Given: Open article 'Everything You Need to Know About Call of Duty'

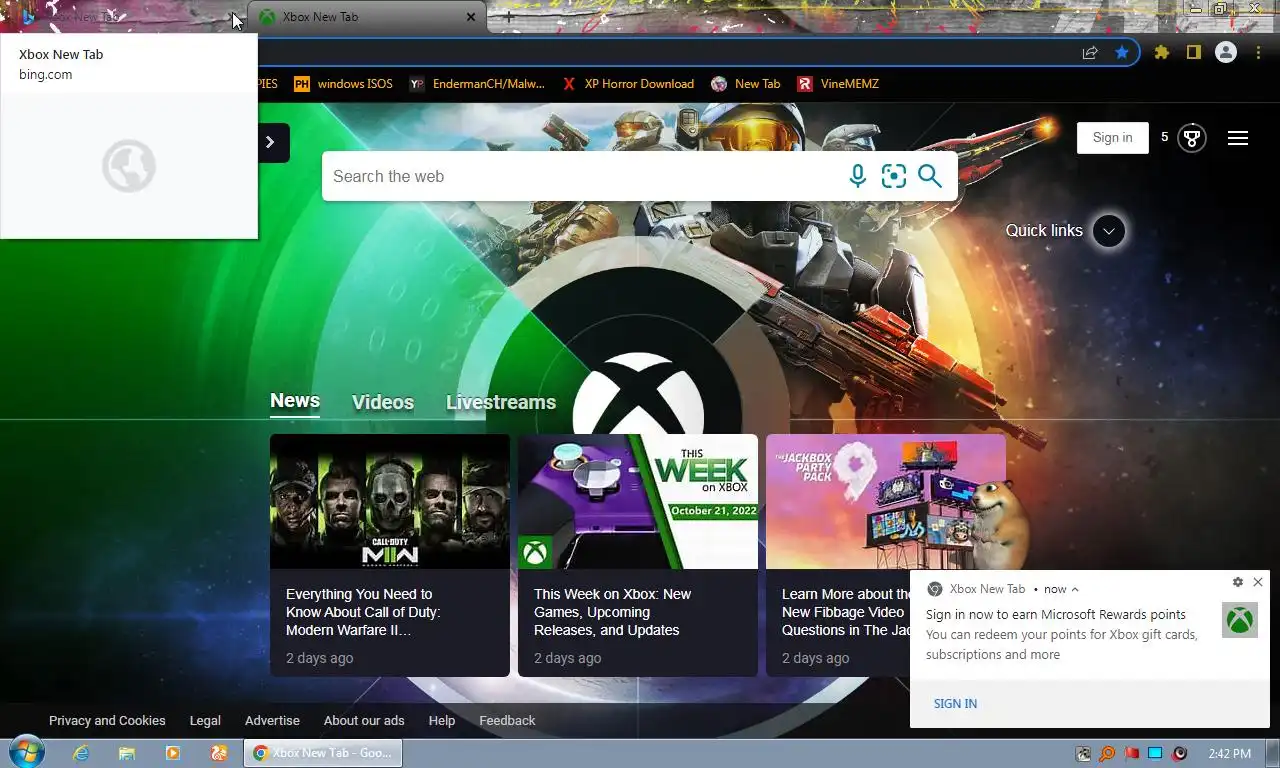Looking at the screenshot, I should tap(363, 612).
